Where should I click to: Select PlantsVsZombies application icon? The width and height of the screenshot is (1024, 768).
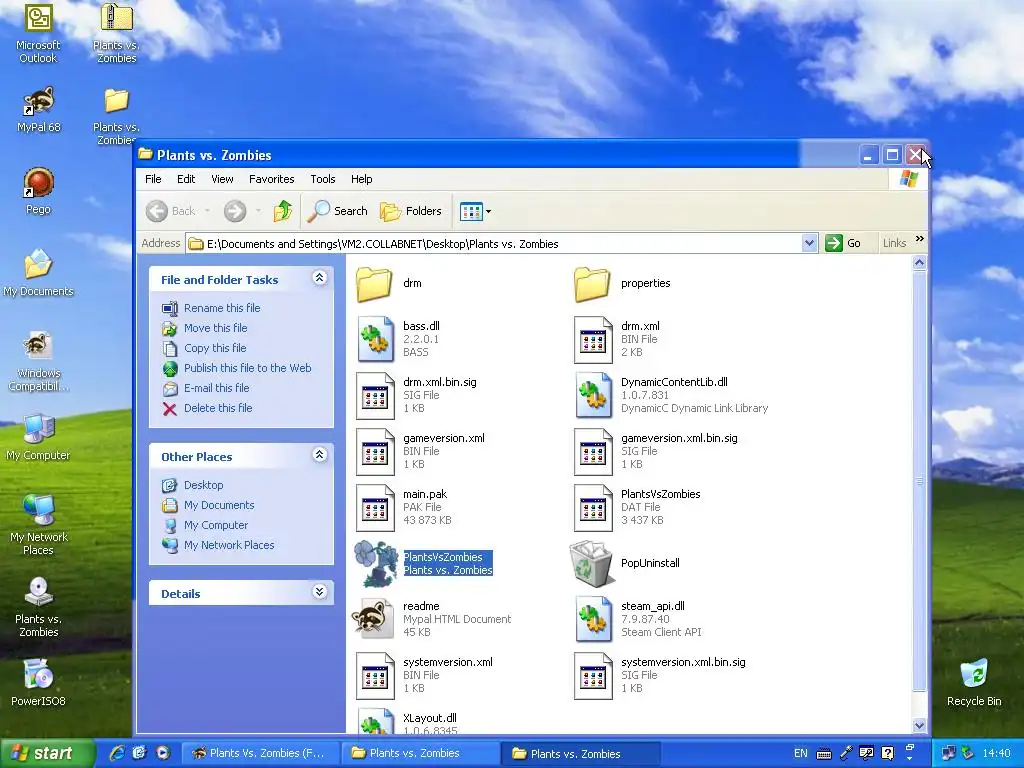376,563
